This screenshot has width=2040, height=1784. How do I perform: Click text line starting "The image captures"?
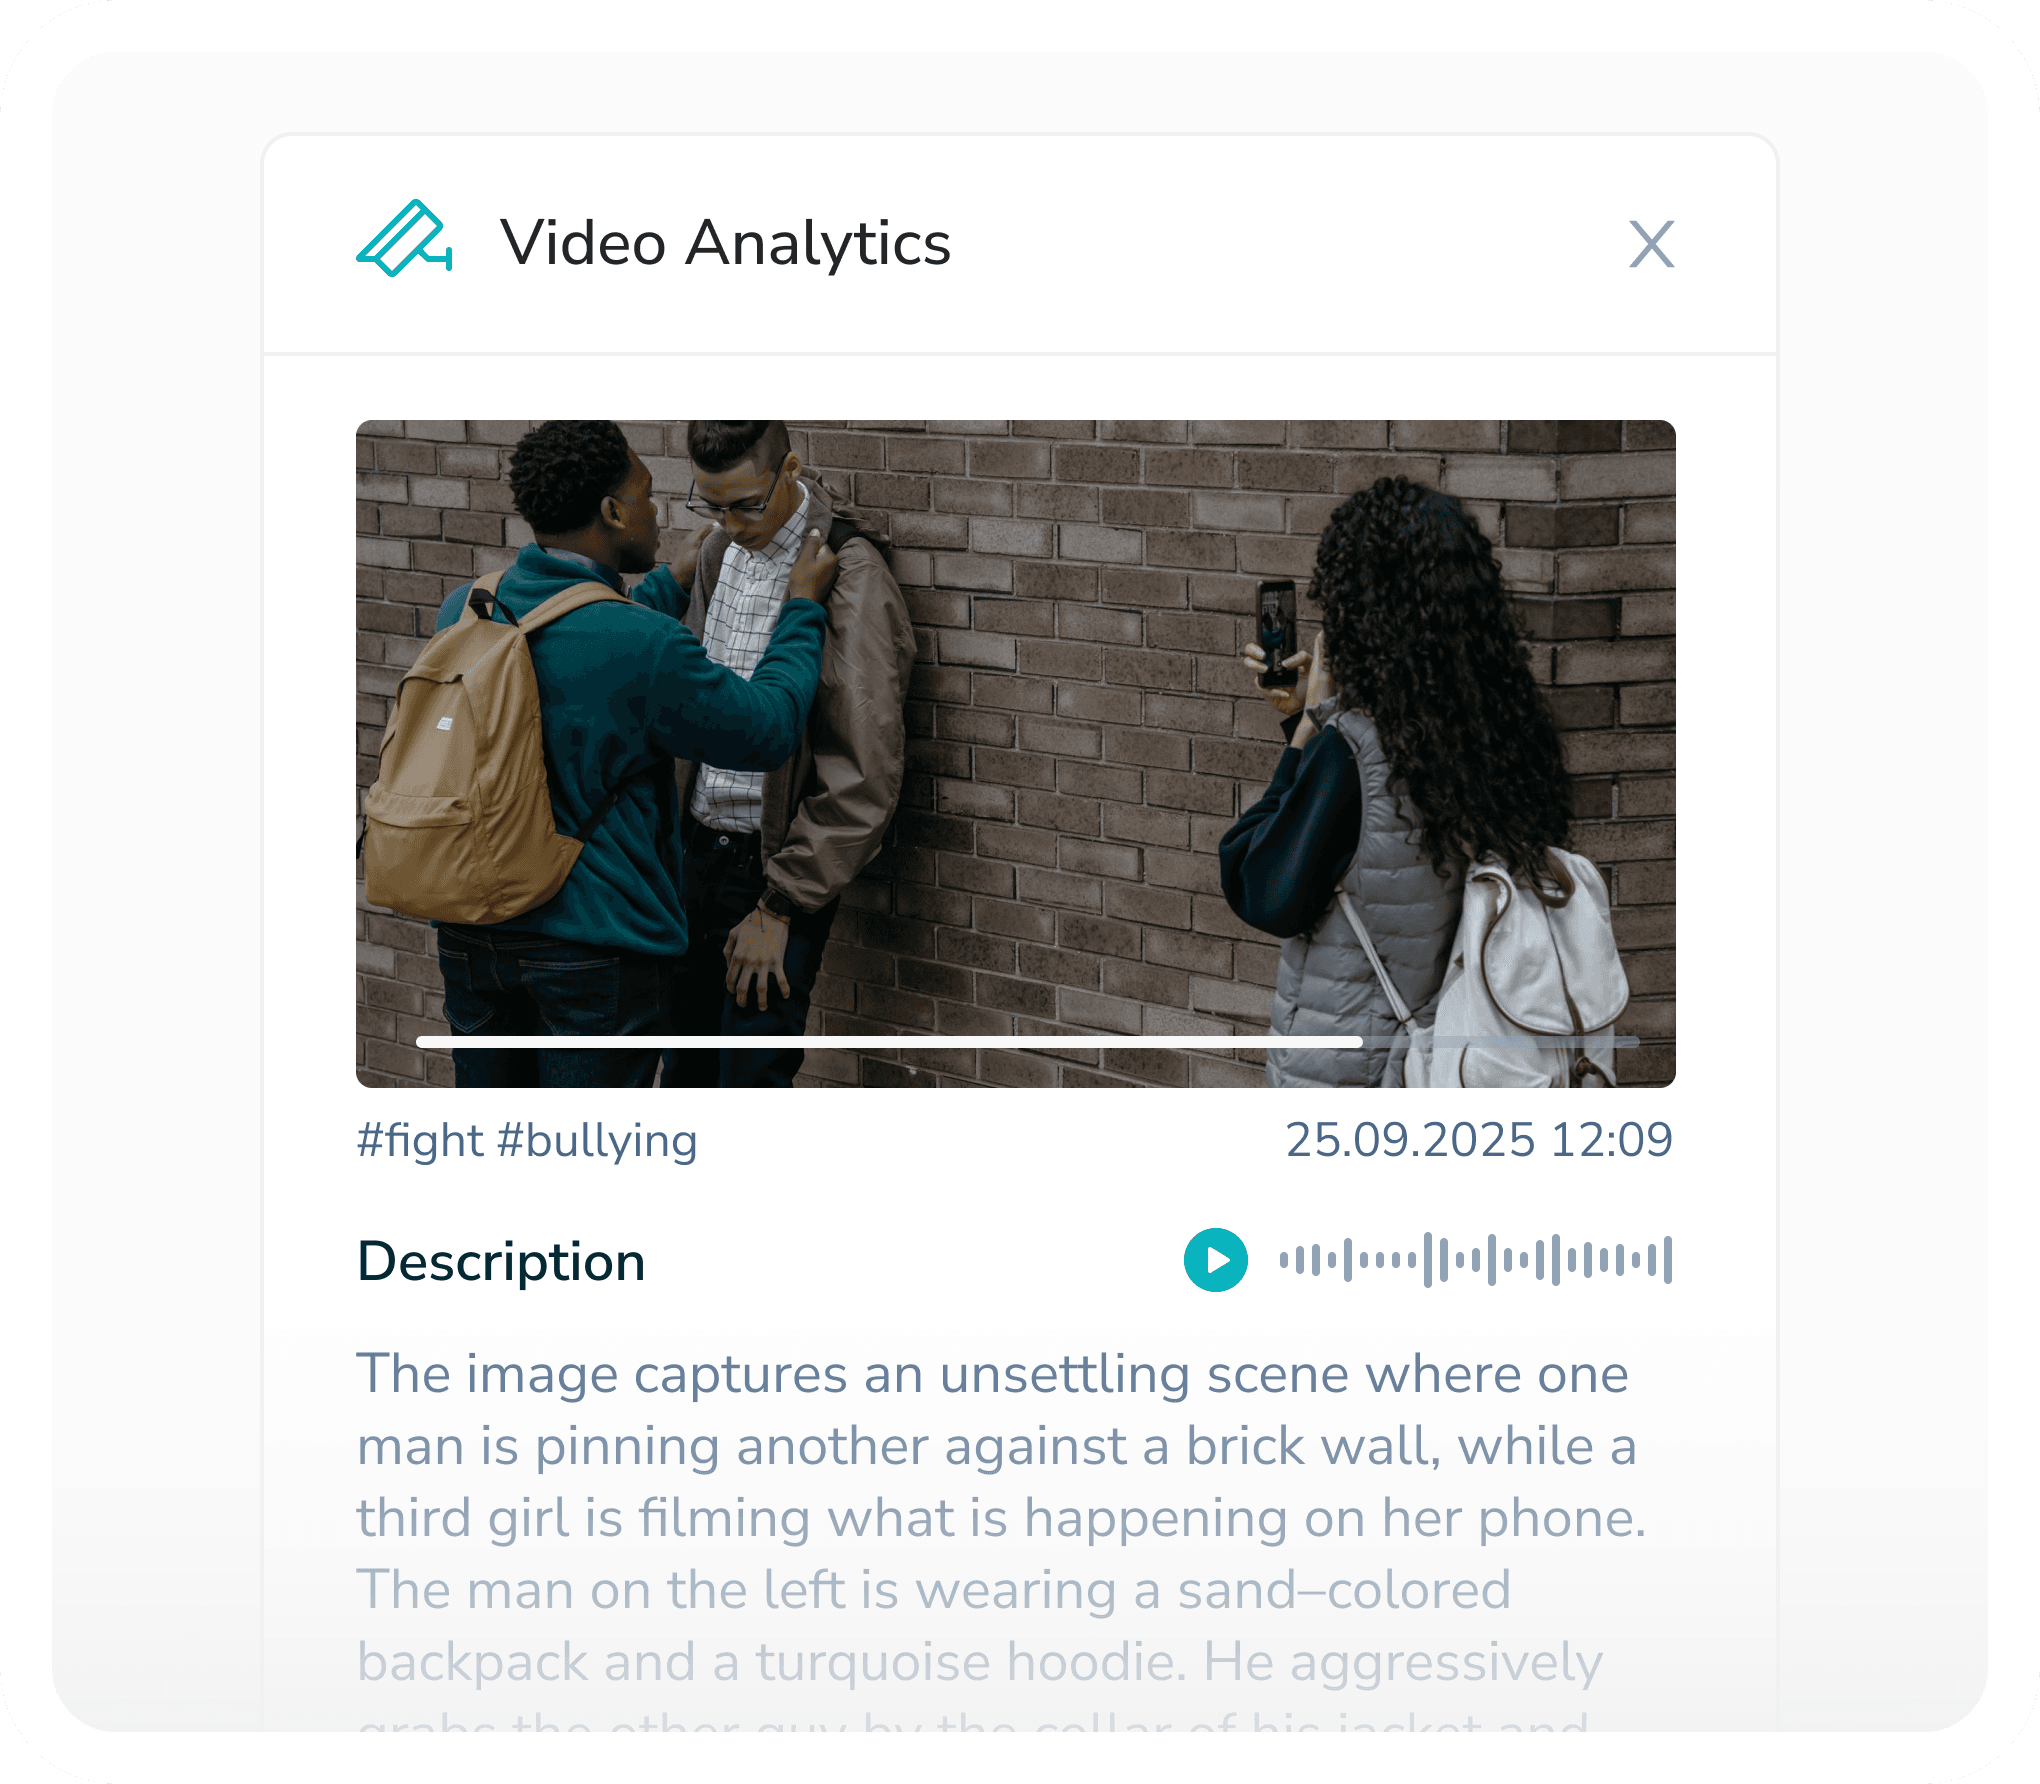[x=992, y=1374]
